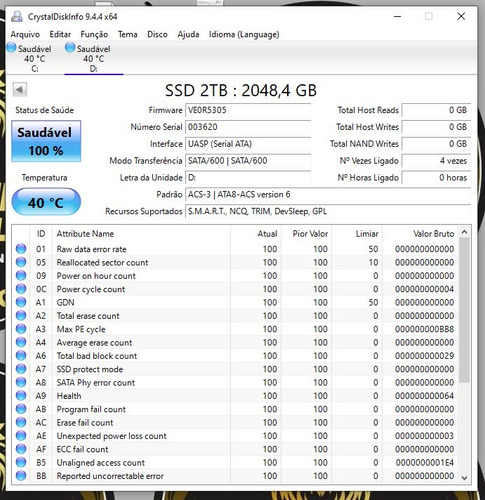Click status orb for ECC fail count

(x=21, y=449)
